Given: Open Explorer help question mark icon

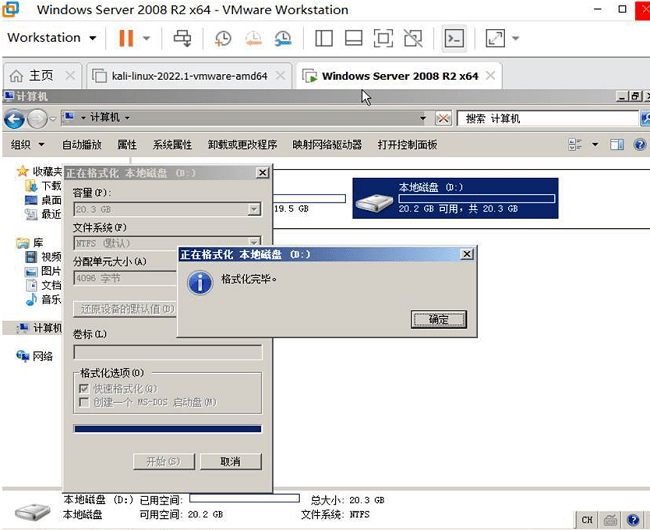Looking at the screenshot, I should tap(640, 144).
